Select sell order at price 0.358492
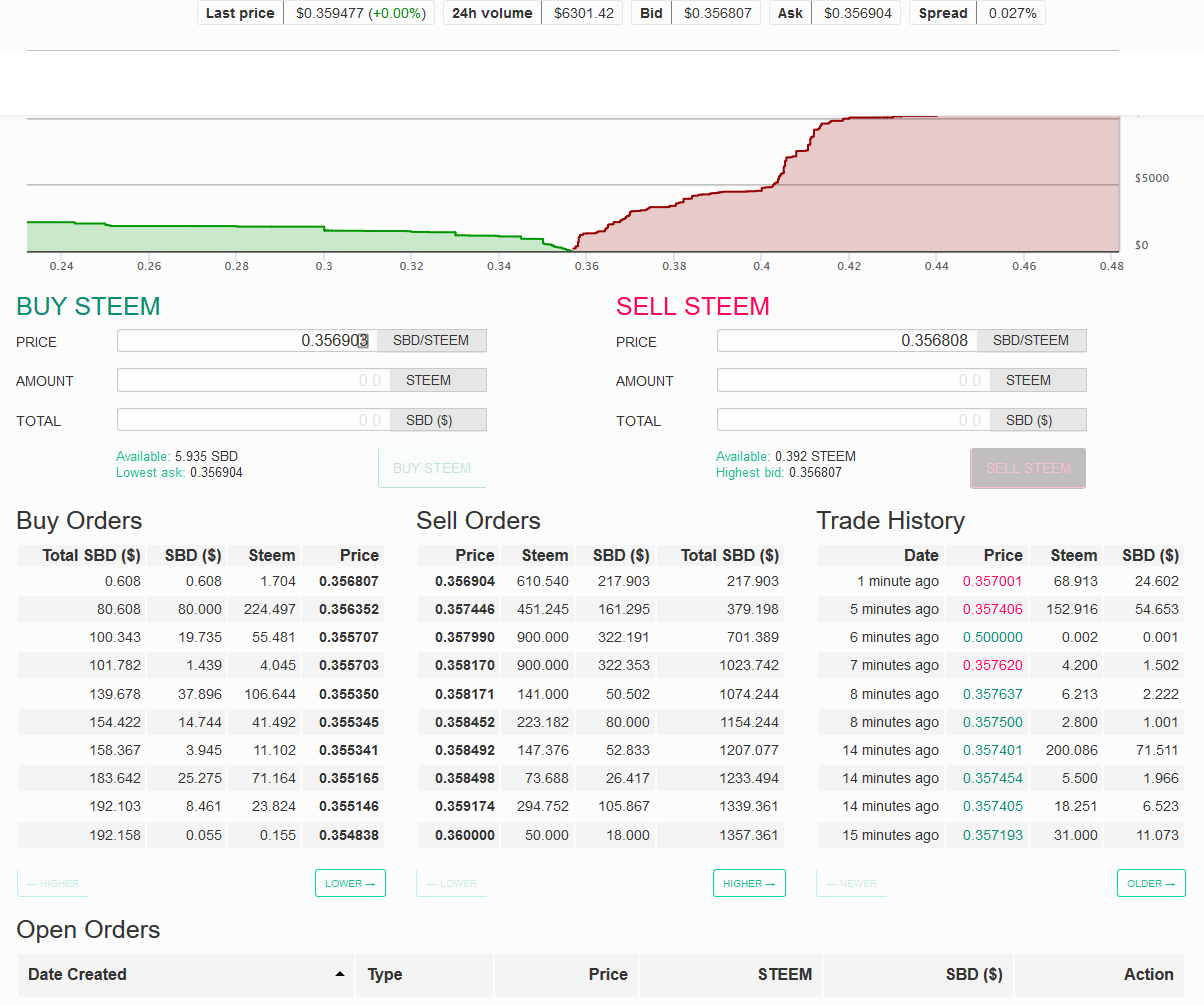Viewport: 1204px width, 1005px height. (x=600, y=750)
